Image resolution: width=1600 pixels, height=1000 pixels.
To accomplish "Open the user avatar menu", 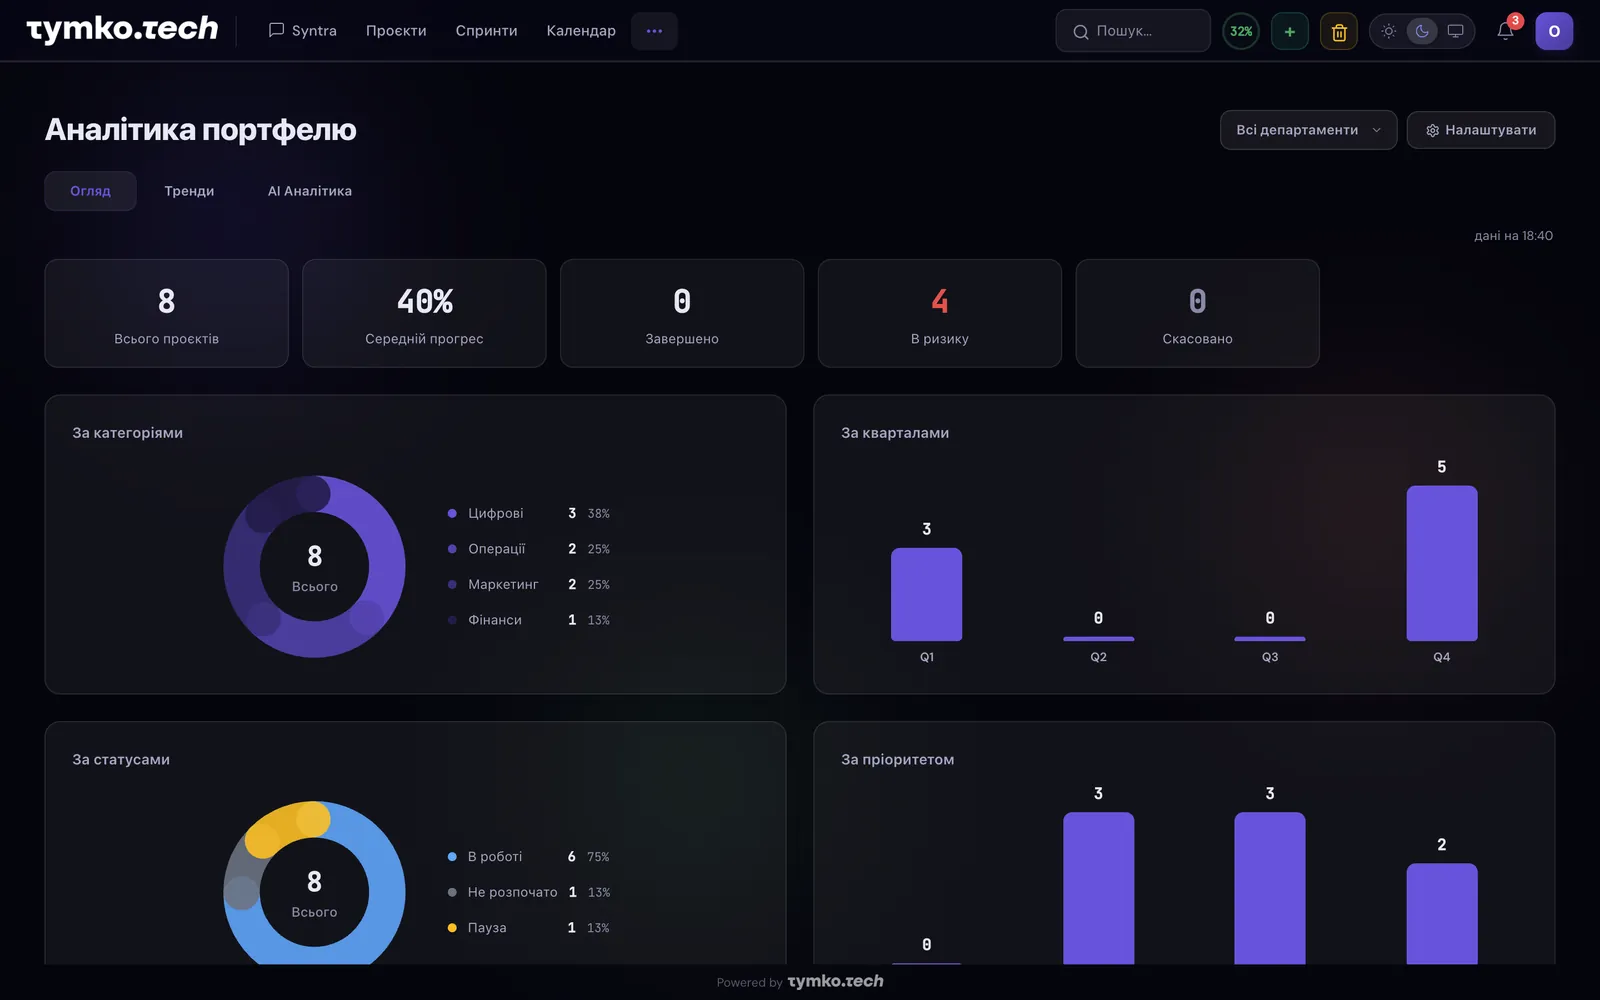I will 1554,31.
